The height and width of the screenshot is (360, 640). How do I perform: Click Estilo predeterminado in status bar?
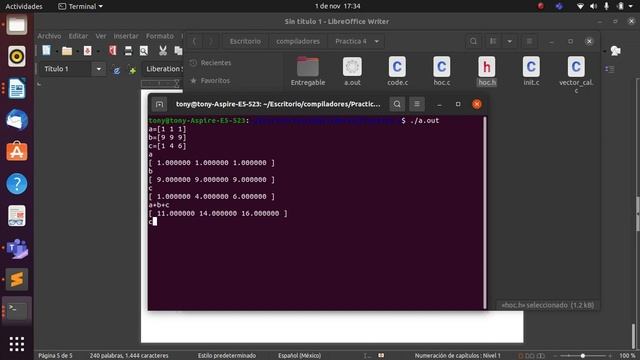[227, 356]
